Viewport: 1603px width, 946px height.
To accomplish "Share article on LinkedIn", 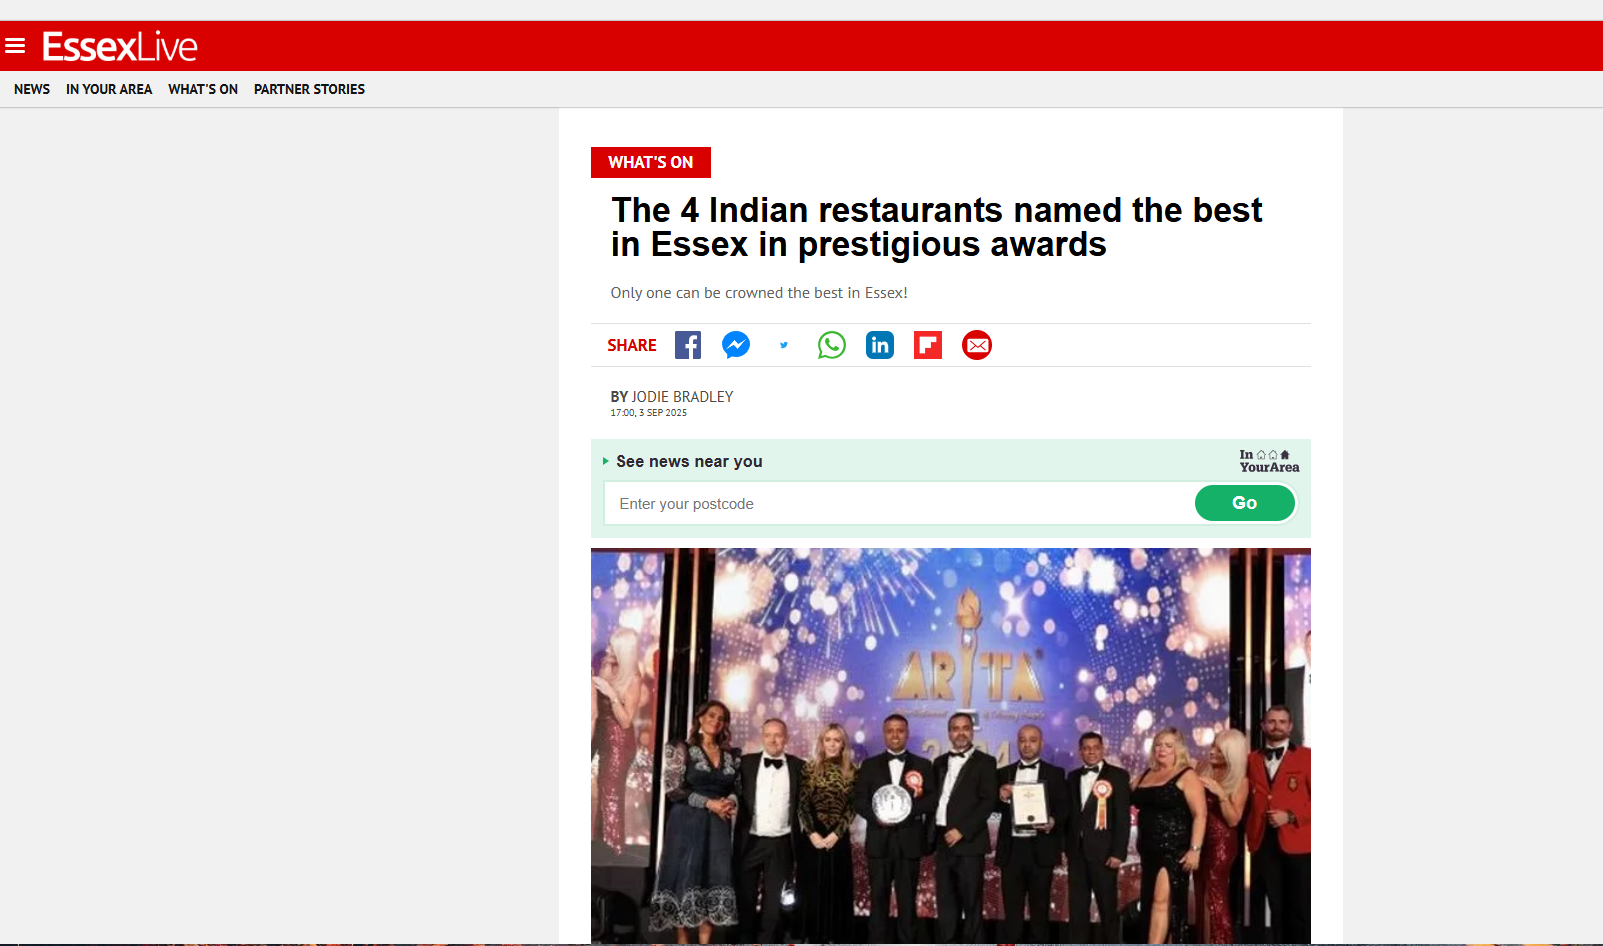I will [880, 345].
